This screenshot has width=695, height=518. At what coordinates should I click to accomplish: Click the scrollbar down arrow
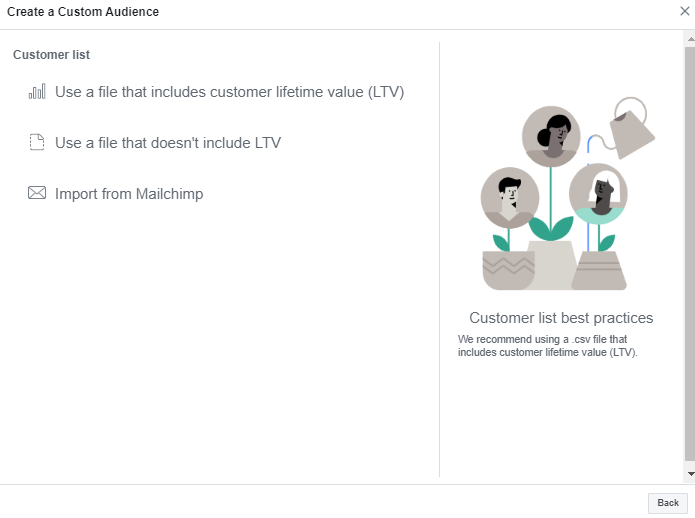point(689,473)
